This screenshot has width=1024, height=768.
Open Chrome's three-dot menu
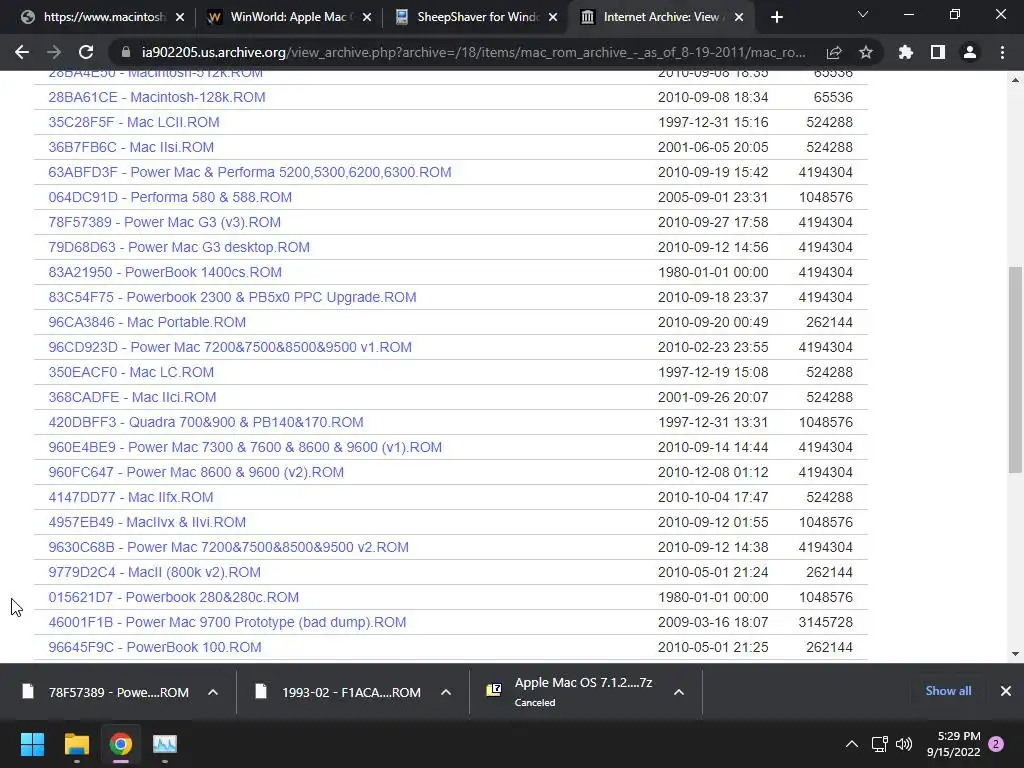[1002, 52]
